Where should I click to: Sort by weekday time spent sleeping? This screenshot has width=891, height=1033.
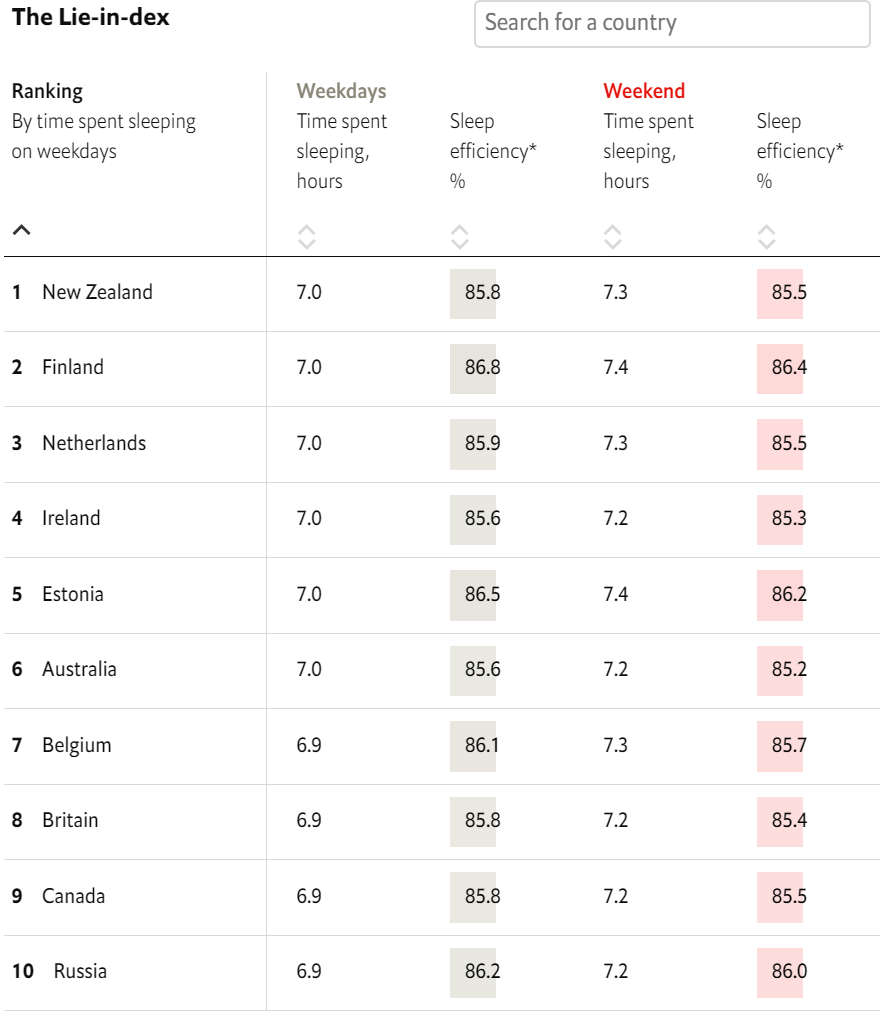307,237
